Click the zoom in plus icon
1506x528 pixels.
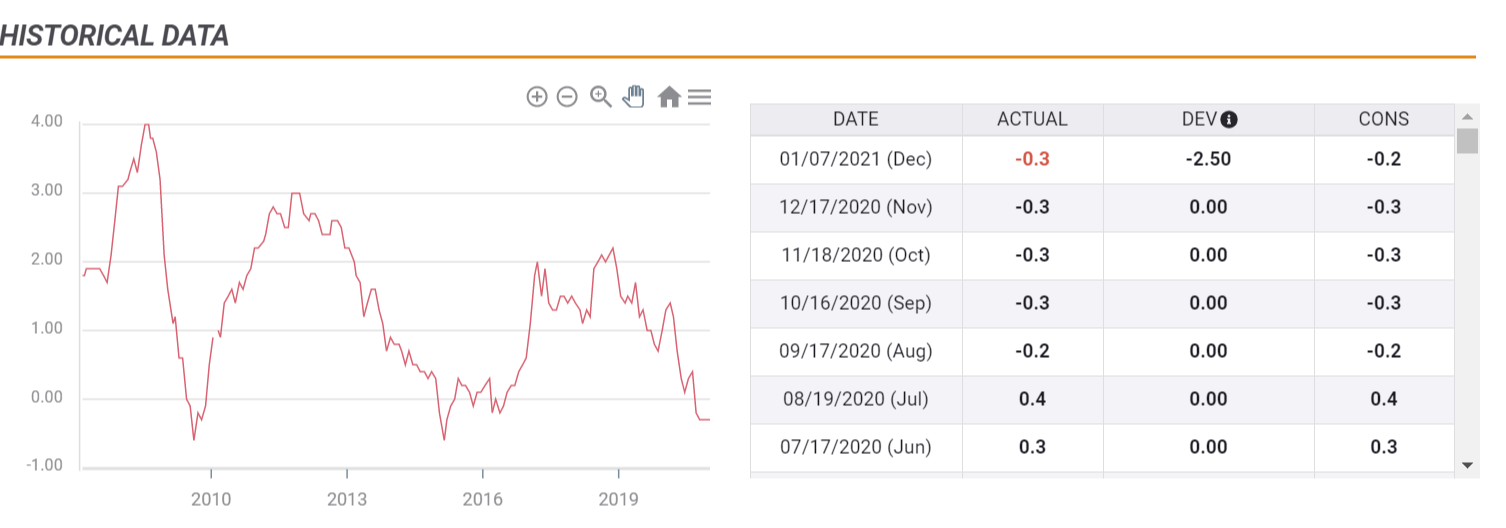pyautogui.click(x=537, y=97)
